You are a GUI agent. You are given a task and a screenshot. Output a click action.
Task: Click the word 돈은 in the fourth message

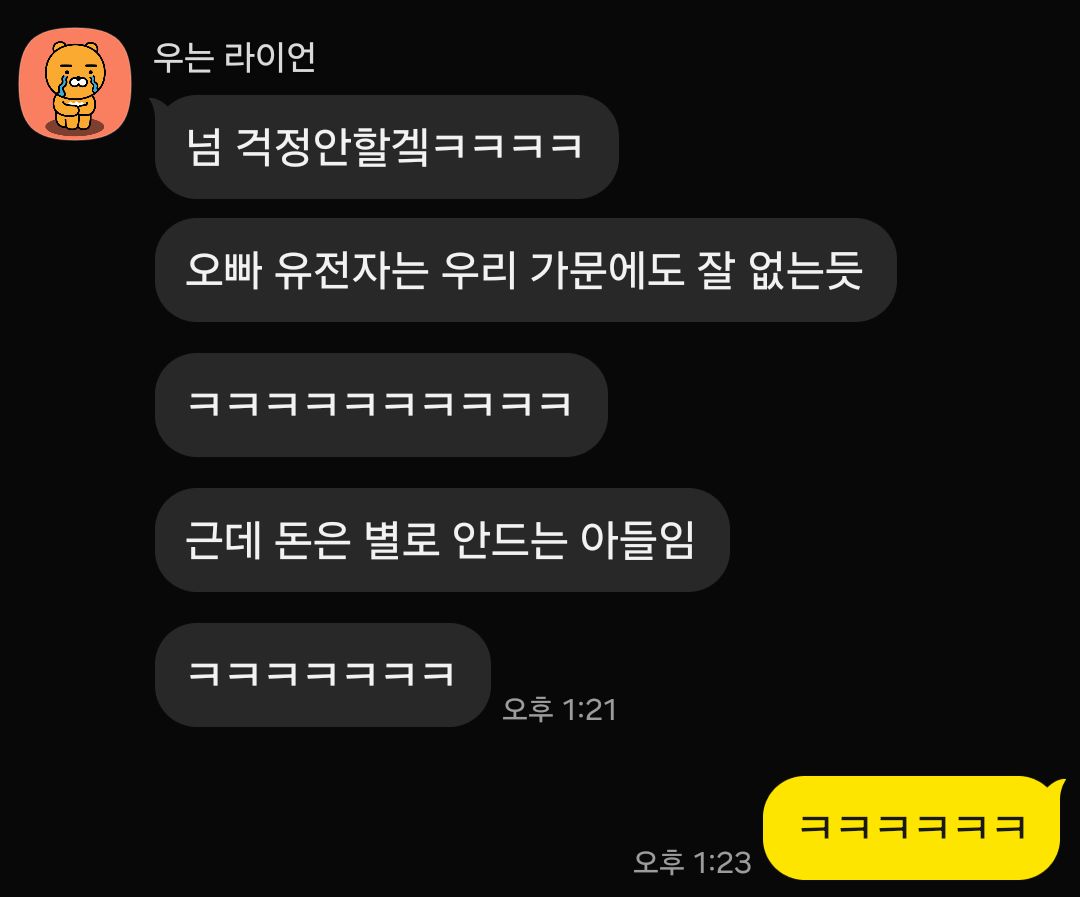[x=312, y=539]
